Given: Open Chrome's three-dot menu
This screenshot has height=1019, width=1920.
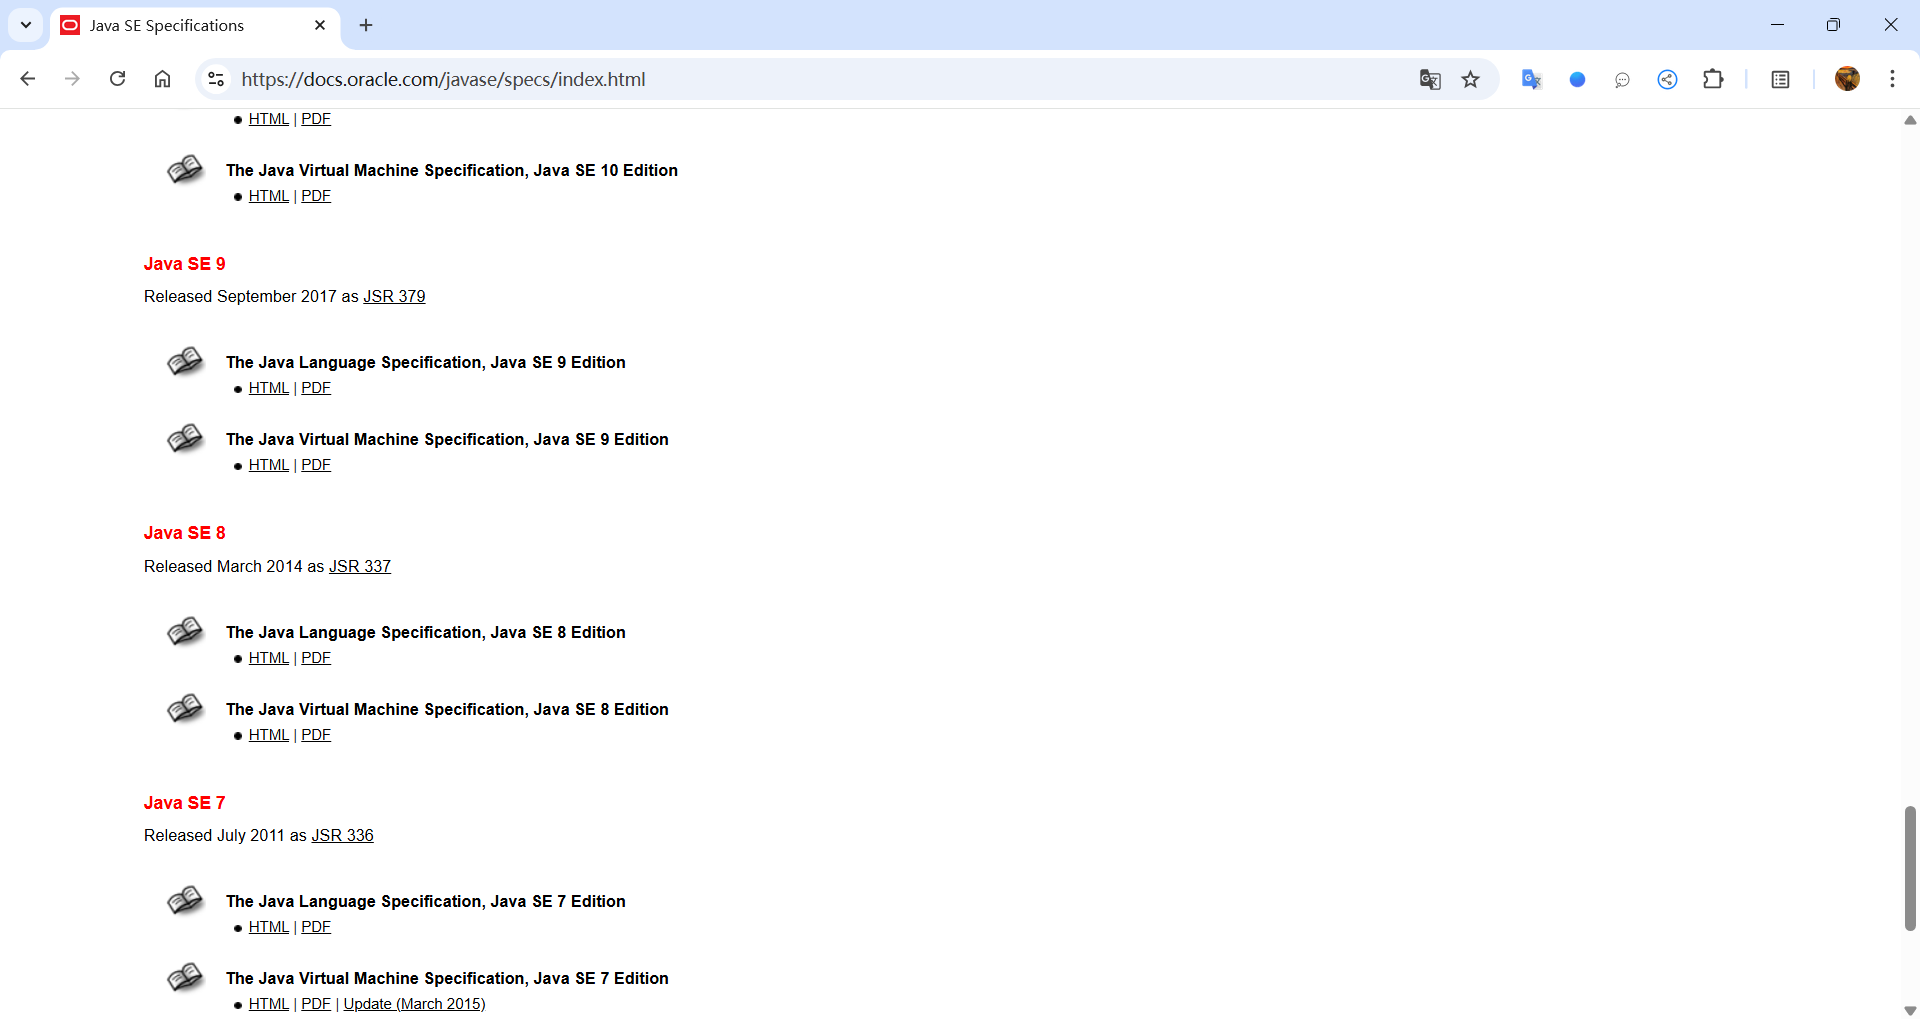Looking at the screenshot, I should (x=1892, y=79).
